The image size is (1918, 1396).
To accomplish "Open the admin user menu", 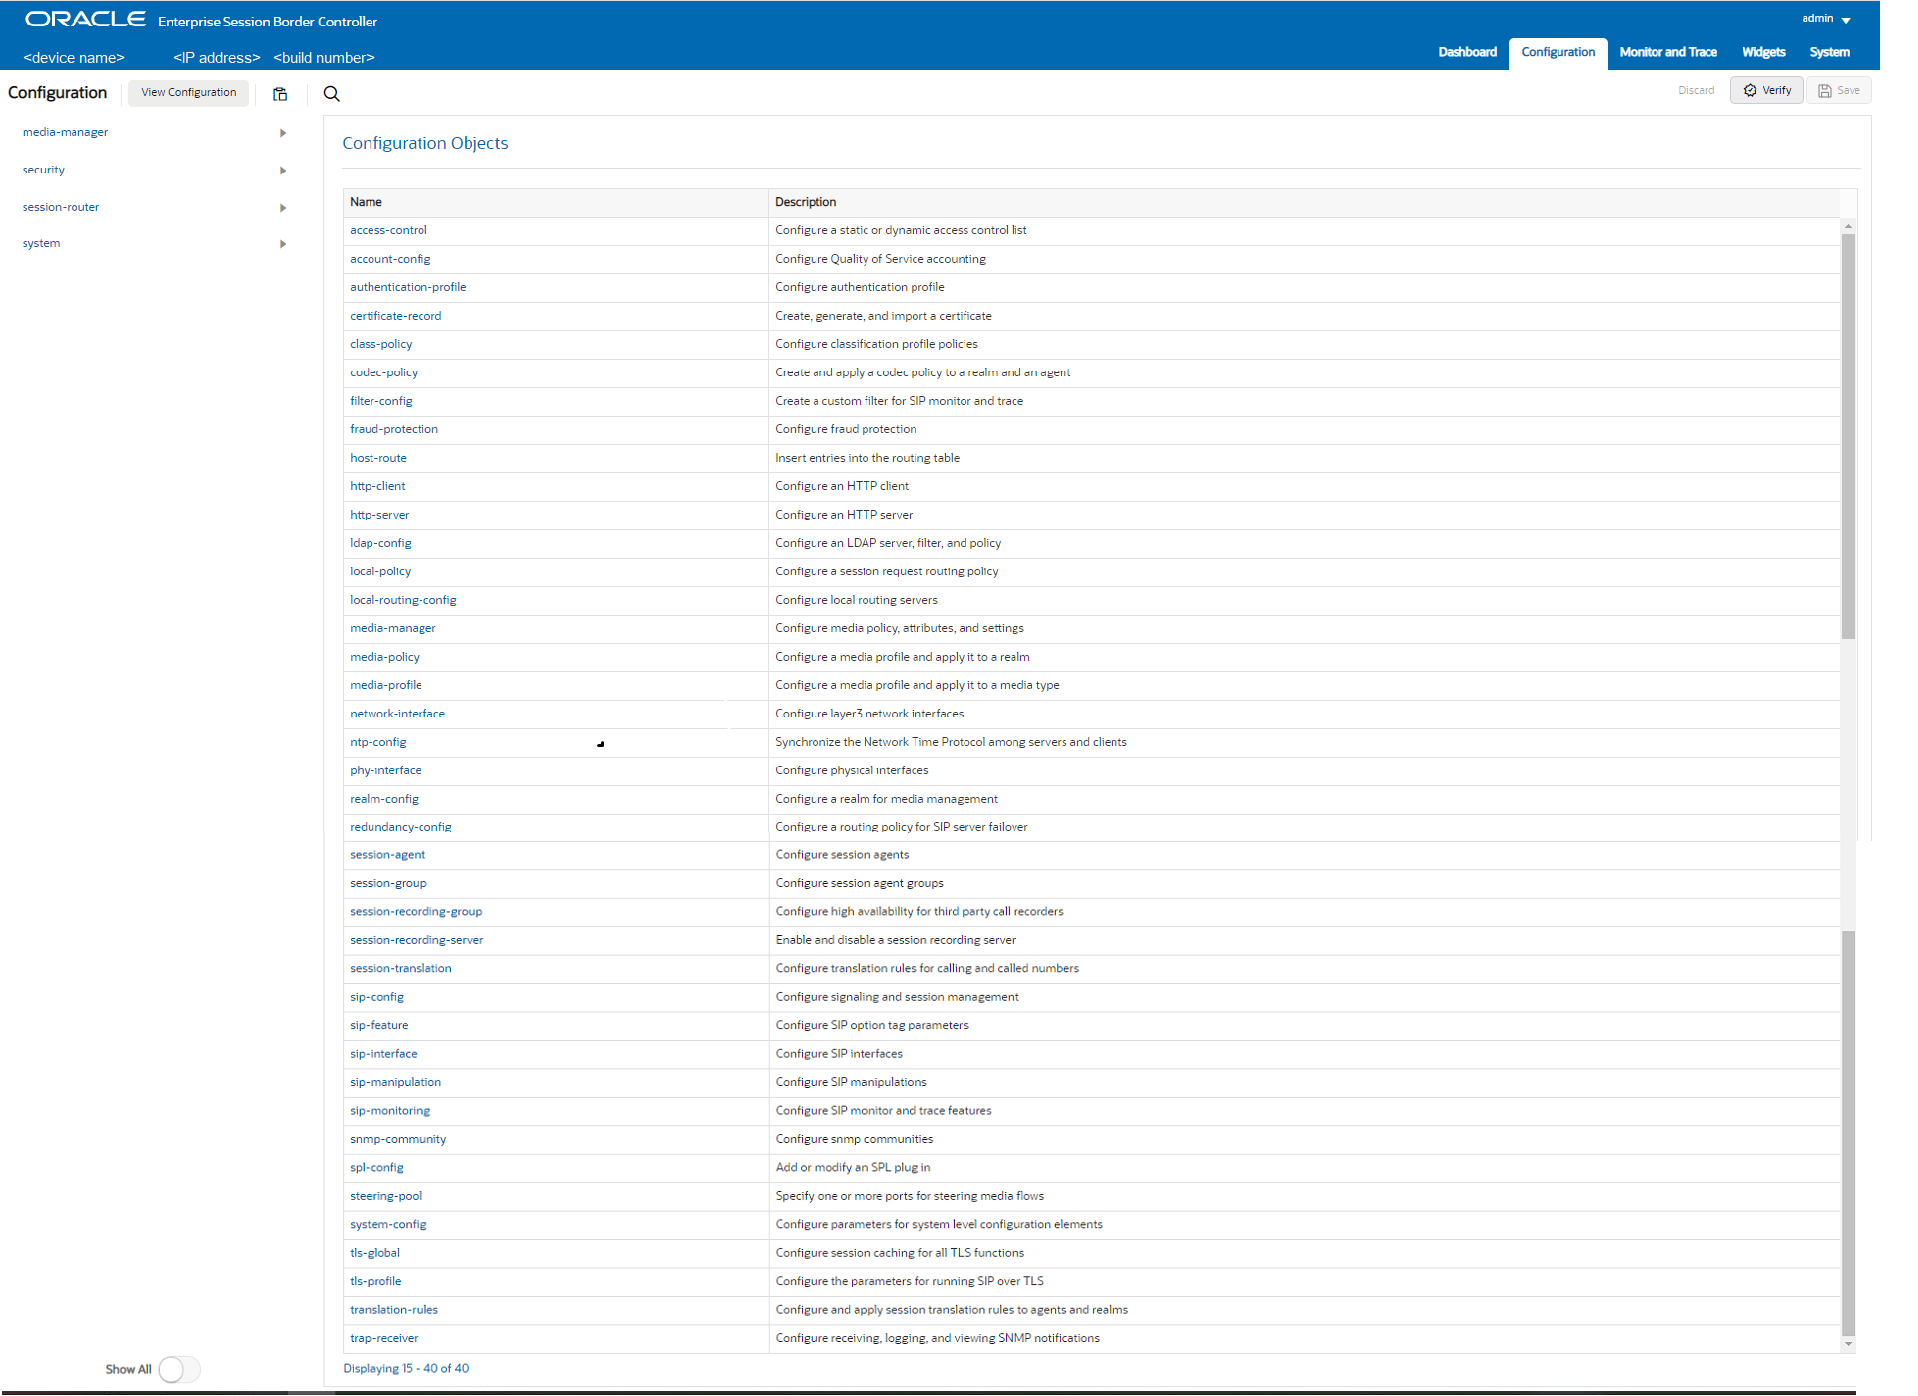I will tap(1824, 18).
